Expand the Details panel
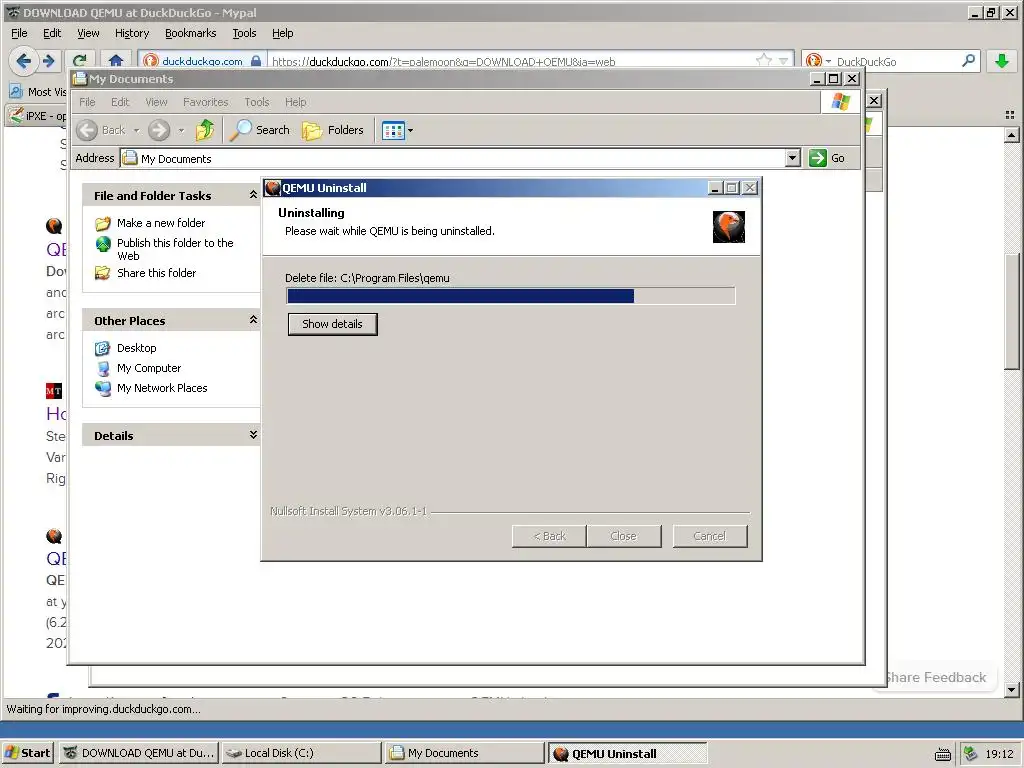Viewport: 1024px width, 768px height. pos(253,435)
